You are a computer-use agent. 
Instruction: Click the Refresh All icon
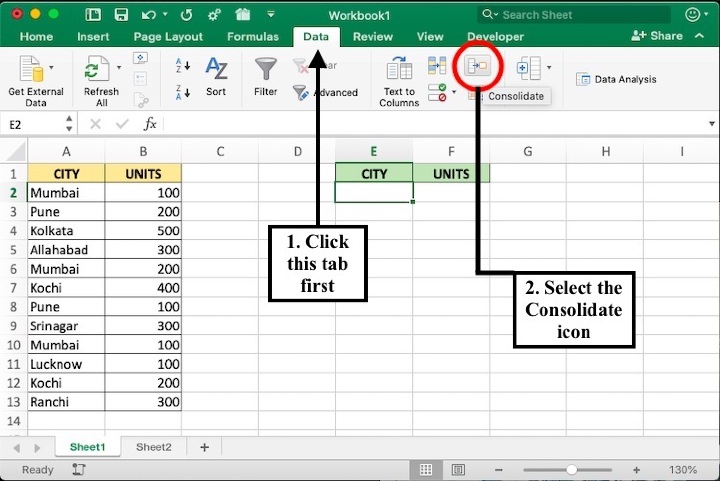(97, 69)
